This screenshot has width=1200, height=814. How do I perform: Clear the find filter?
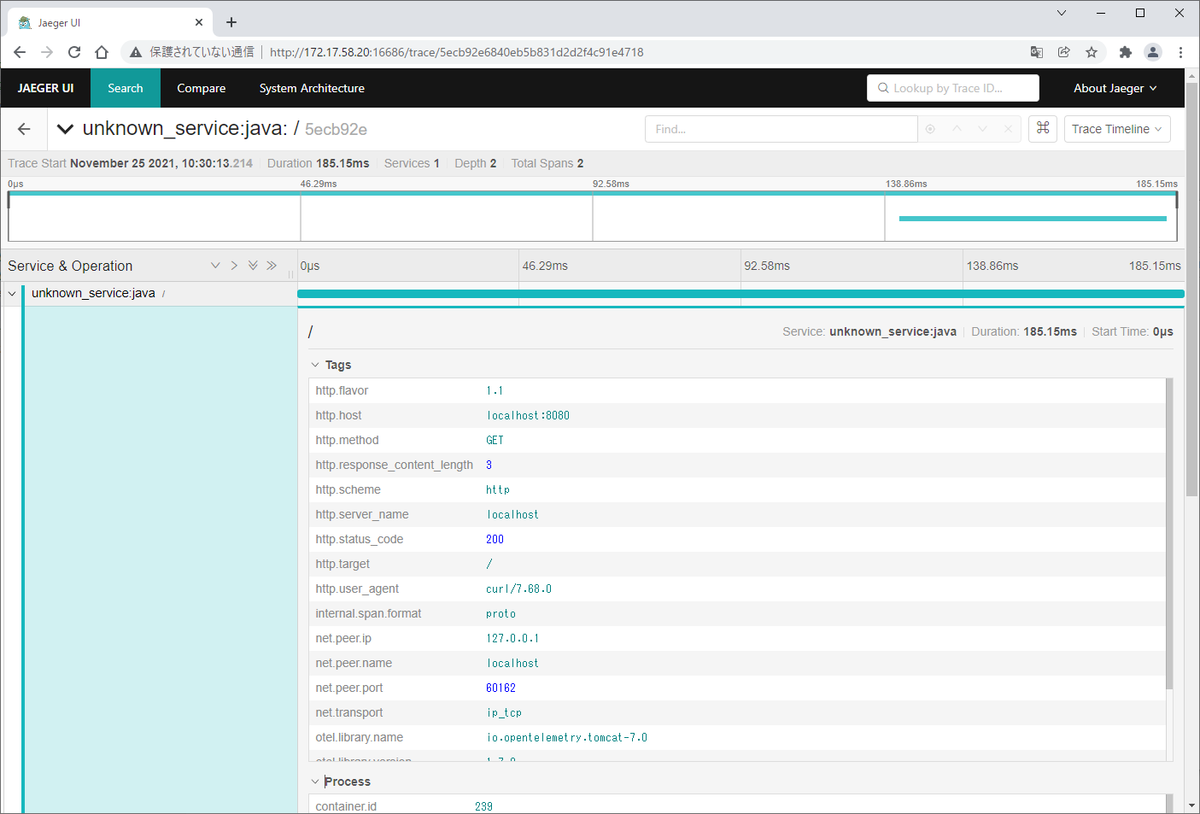pyautogui.click(x=1009, y=129)
